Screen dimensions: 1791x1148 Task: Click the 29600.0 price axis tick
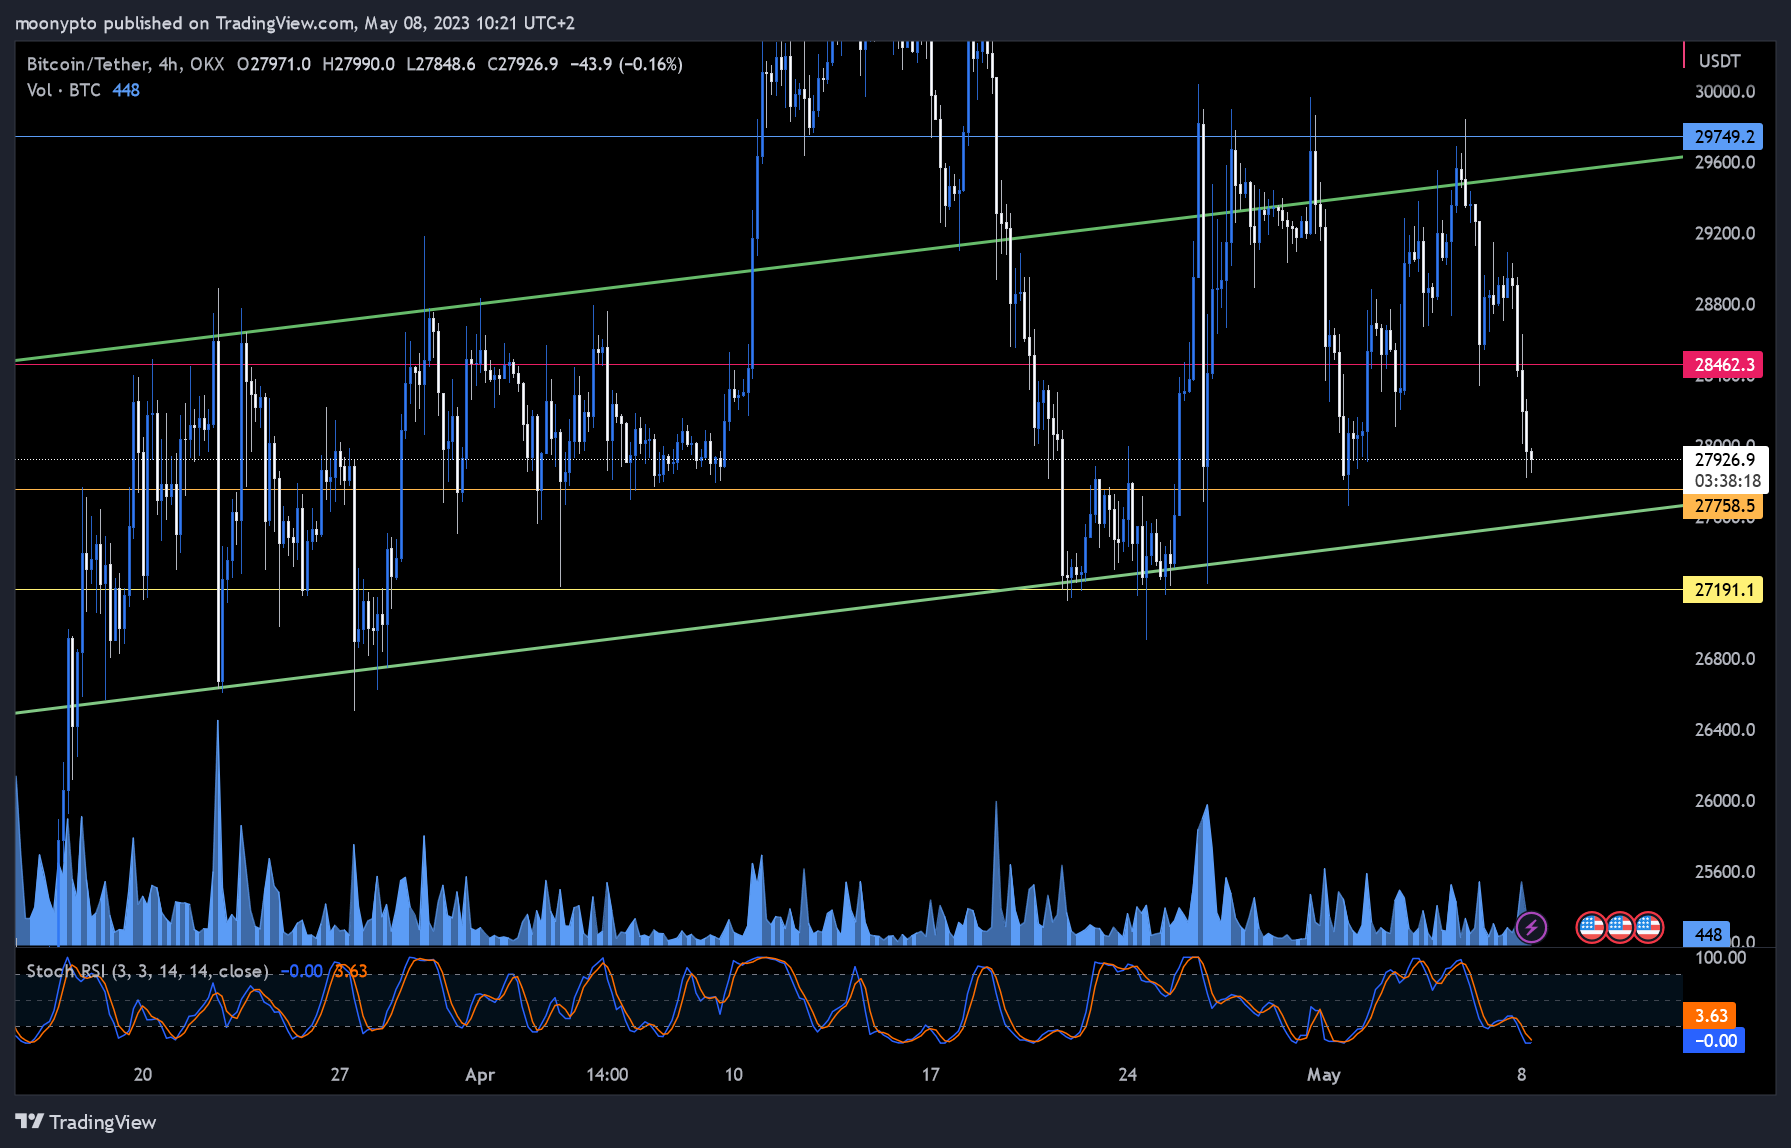coord(1725,162)
